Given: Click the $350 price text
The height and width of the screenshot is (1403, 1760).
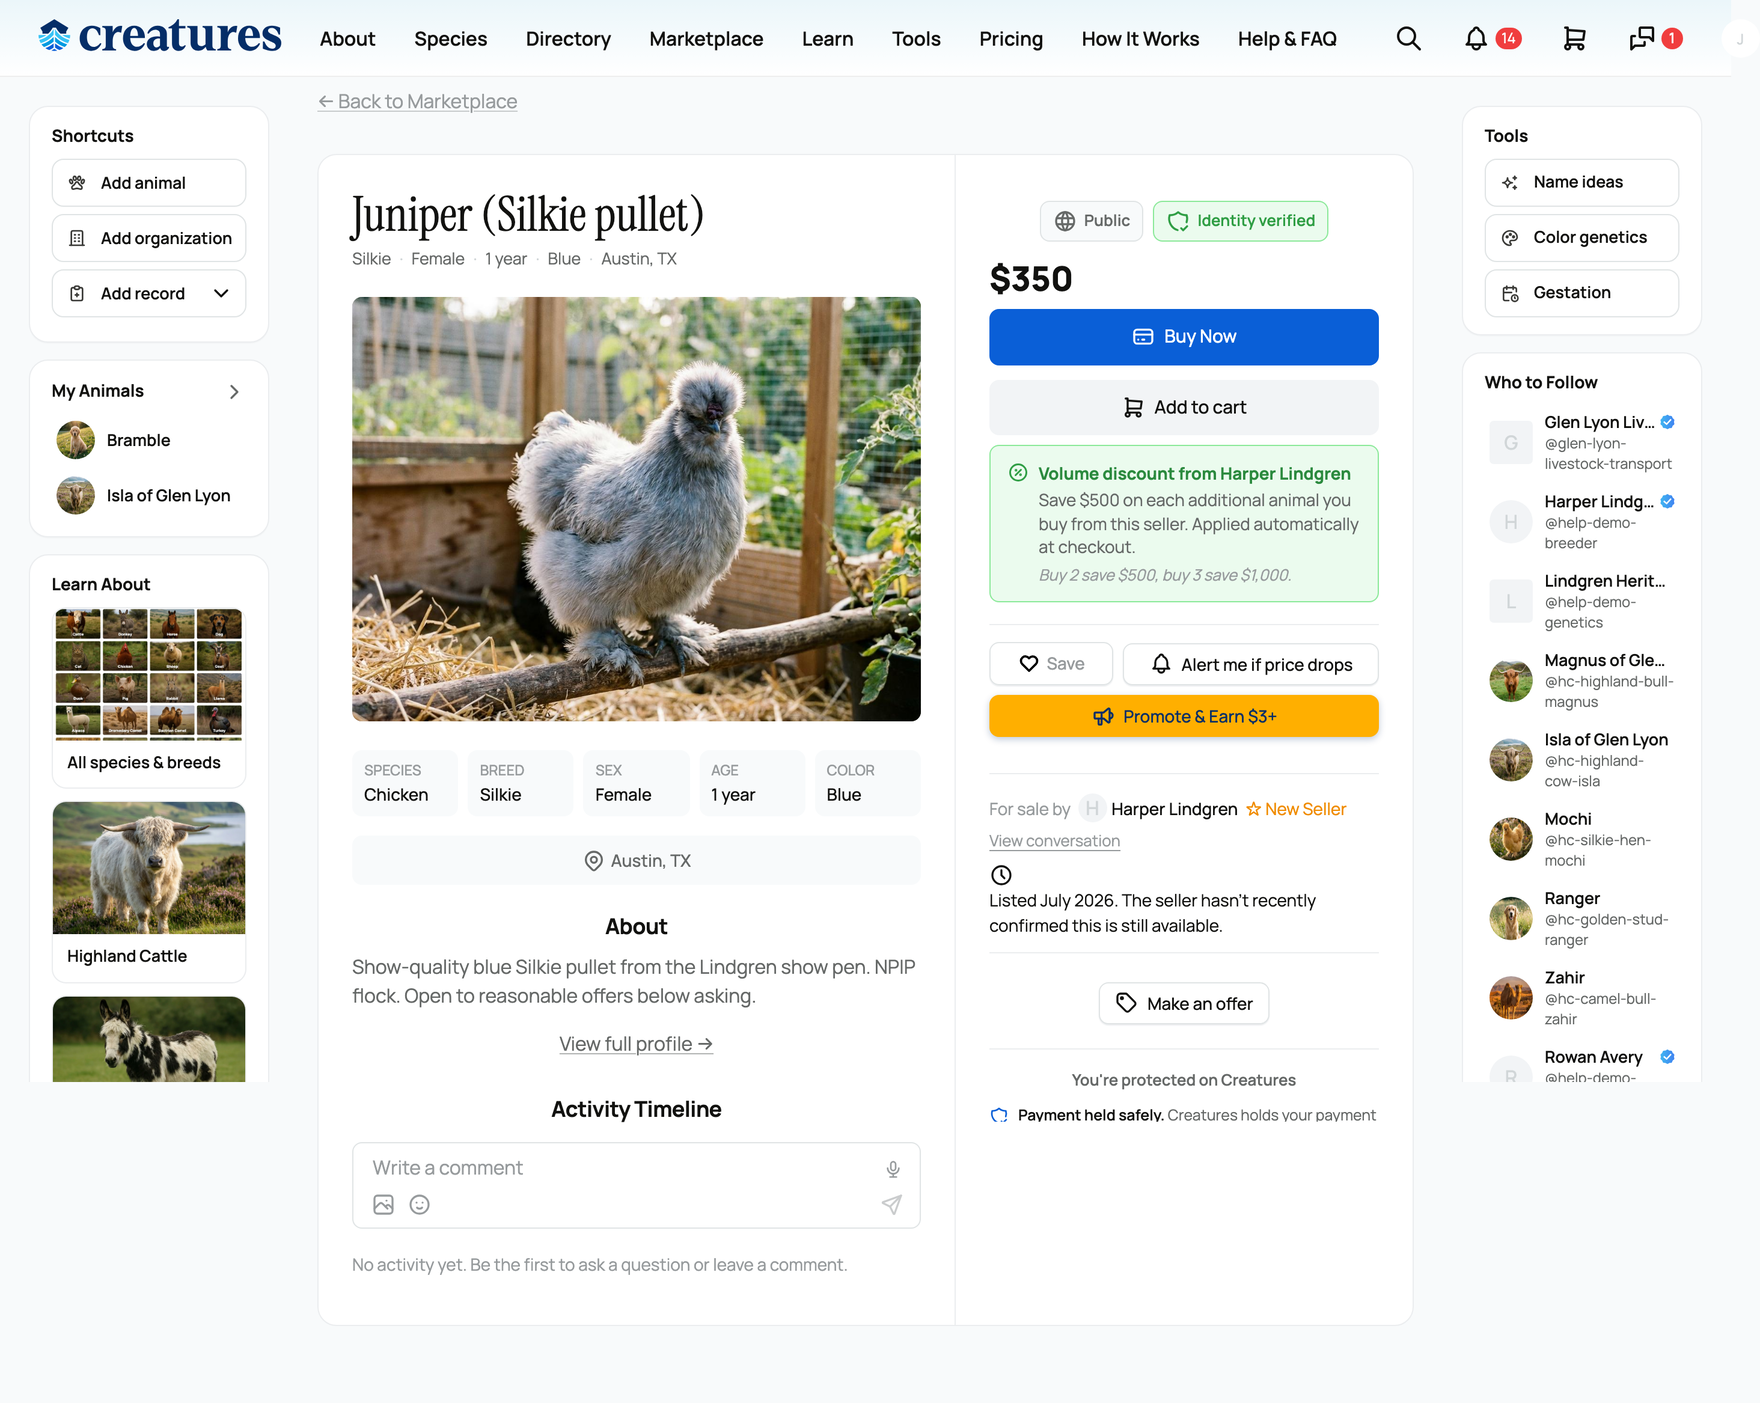Looking at the screenshot, I should click(1031, 279).
